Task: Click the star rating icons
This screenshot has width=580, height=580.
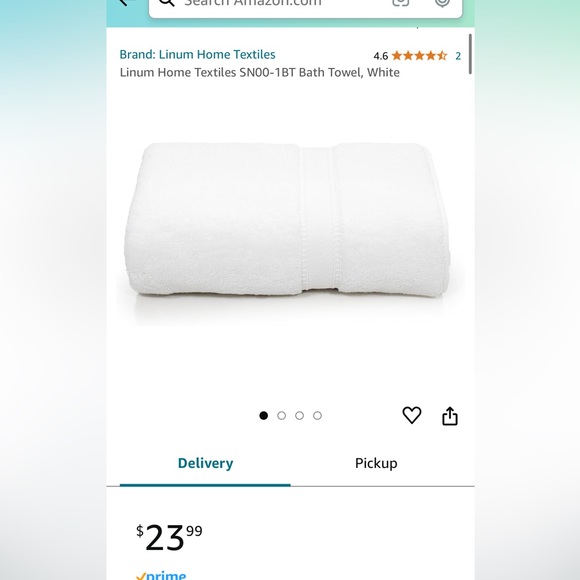Action: pos(419,56)
